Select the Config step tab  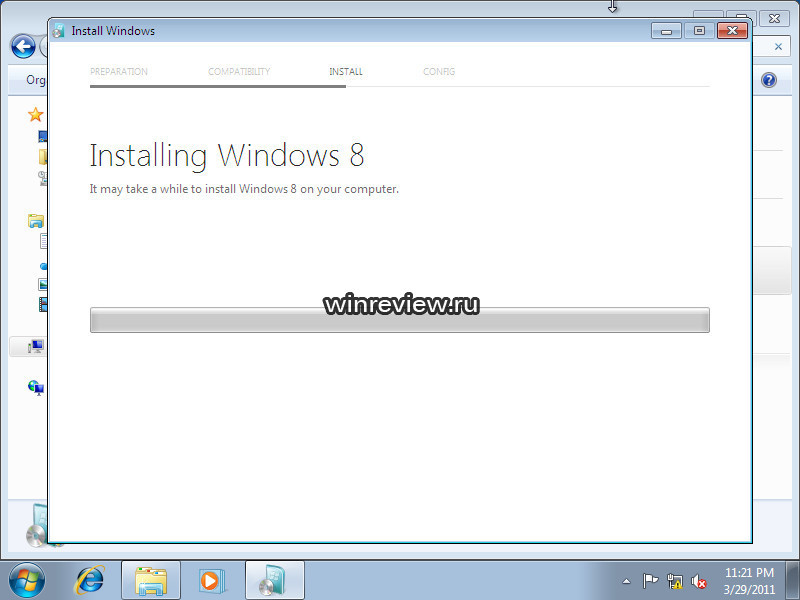pos(439,72)
